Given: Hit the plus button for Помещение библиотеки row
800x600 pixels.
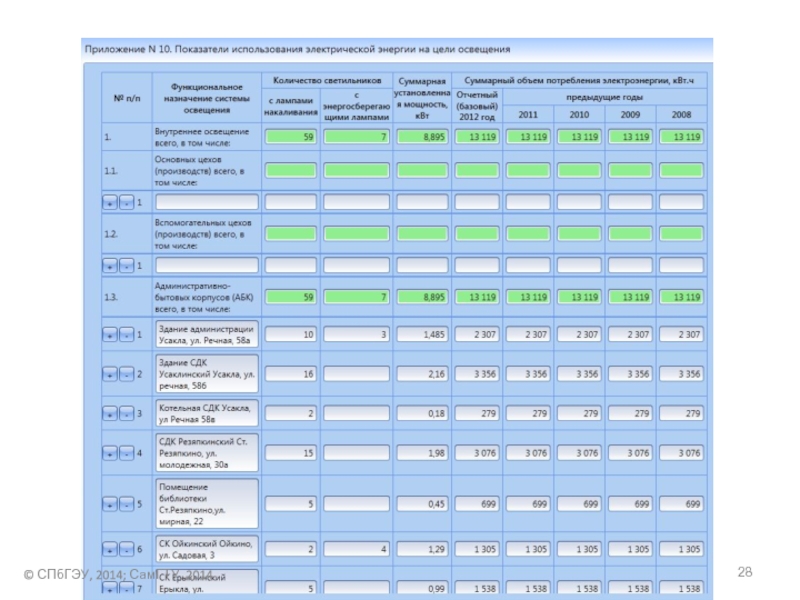Looking at the screenshot, I should coord(110,505).
